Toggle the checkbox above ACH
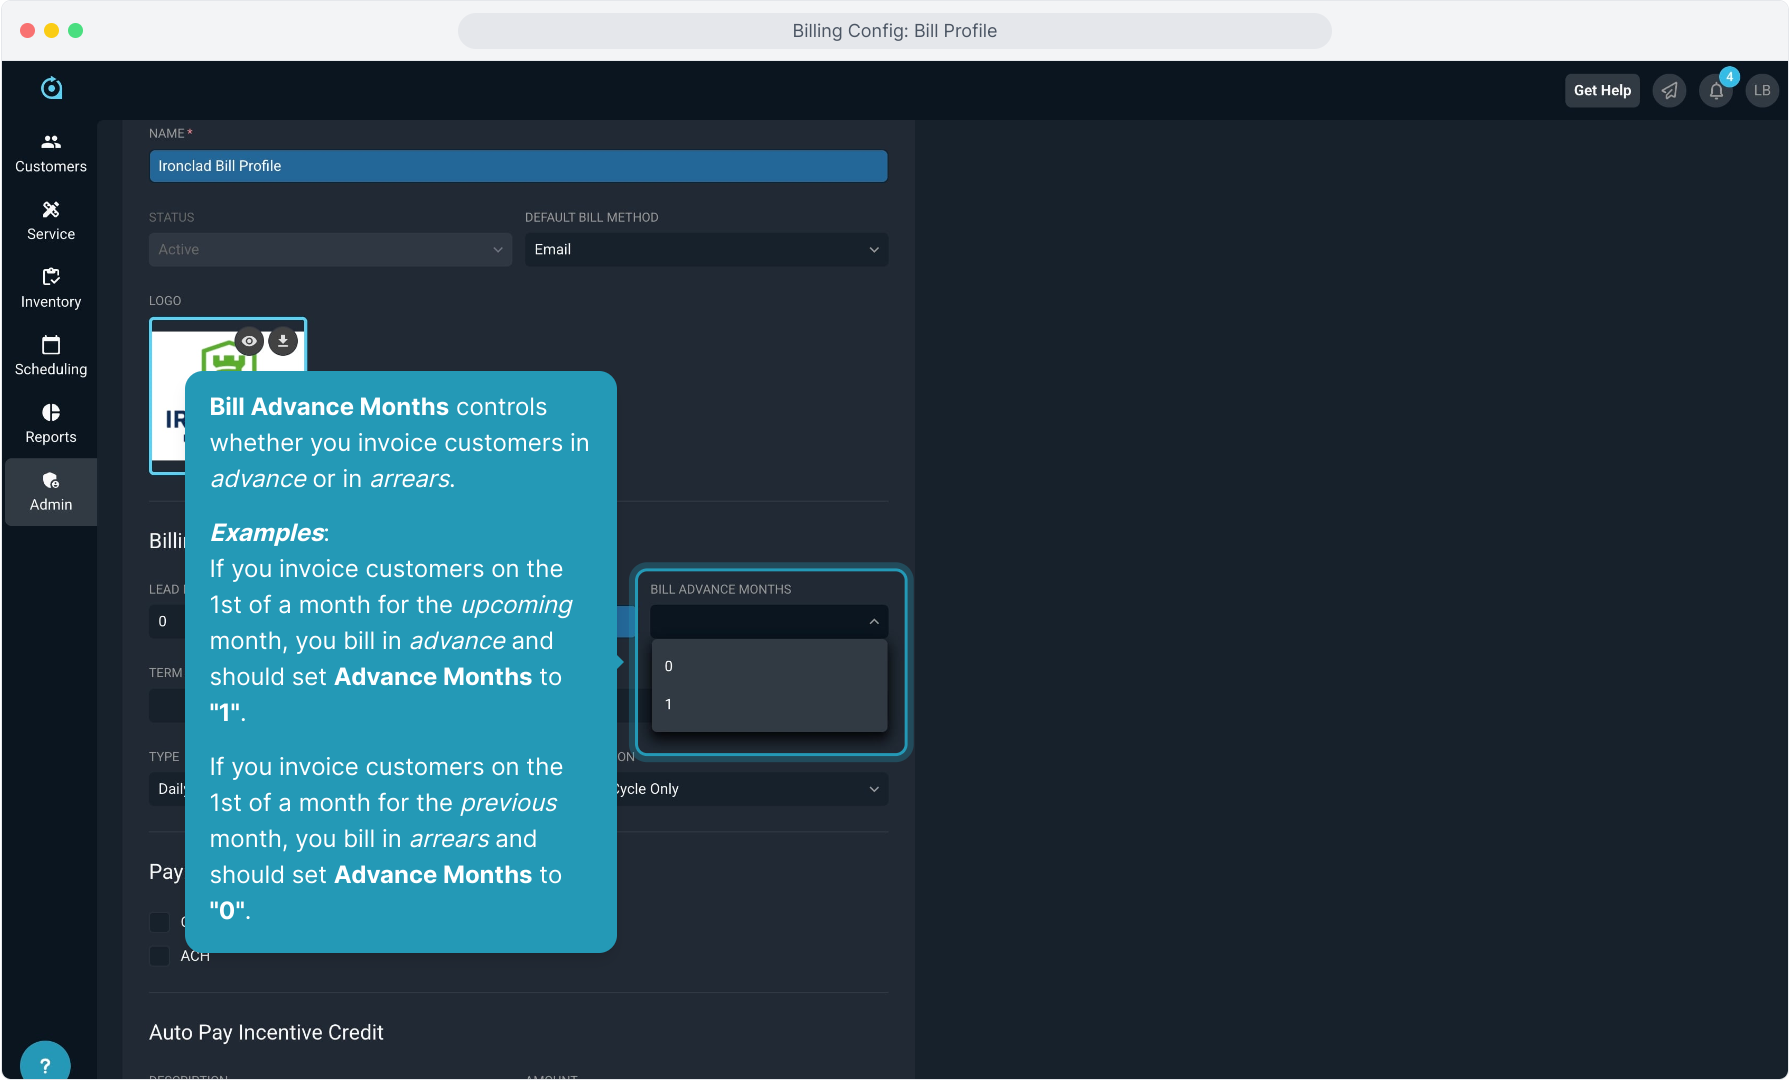1790x1080 pixels. pyautogui.click(x=159, y=922)
